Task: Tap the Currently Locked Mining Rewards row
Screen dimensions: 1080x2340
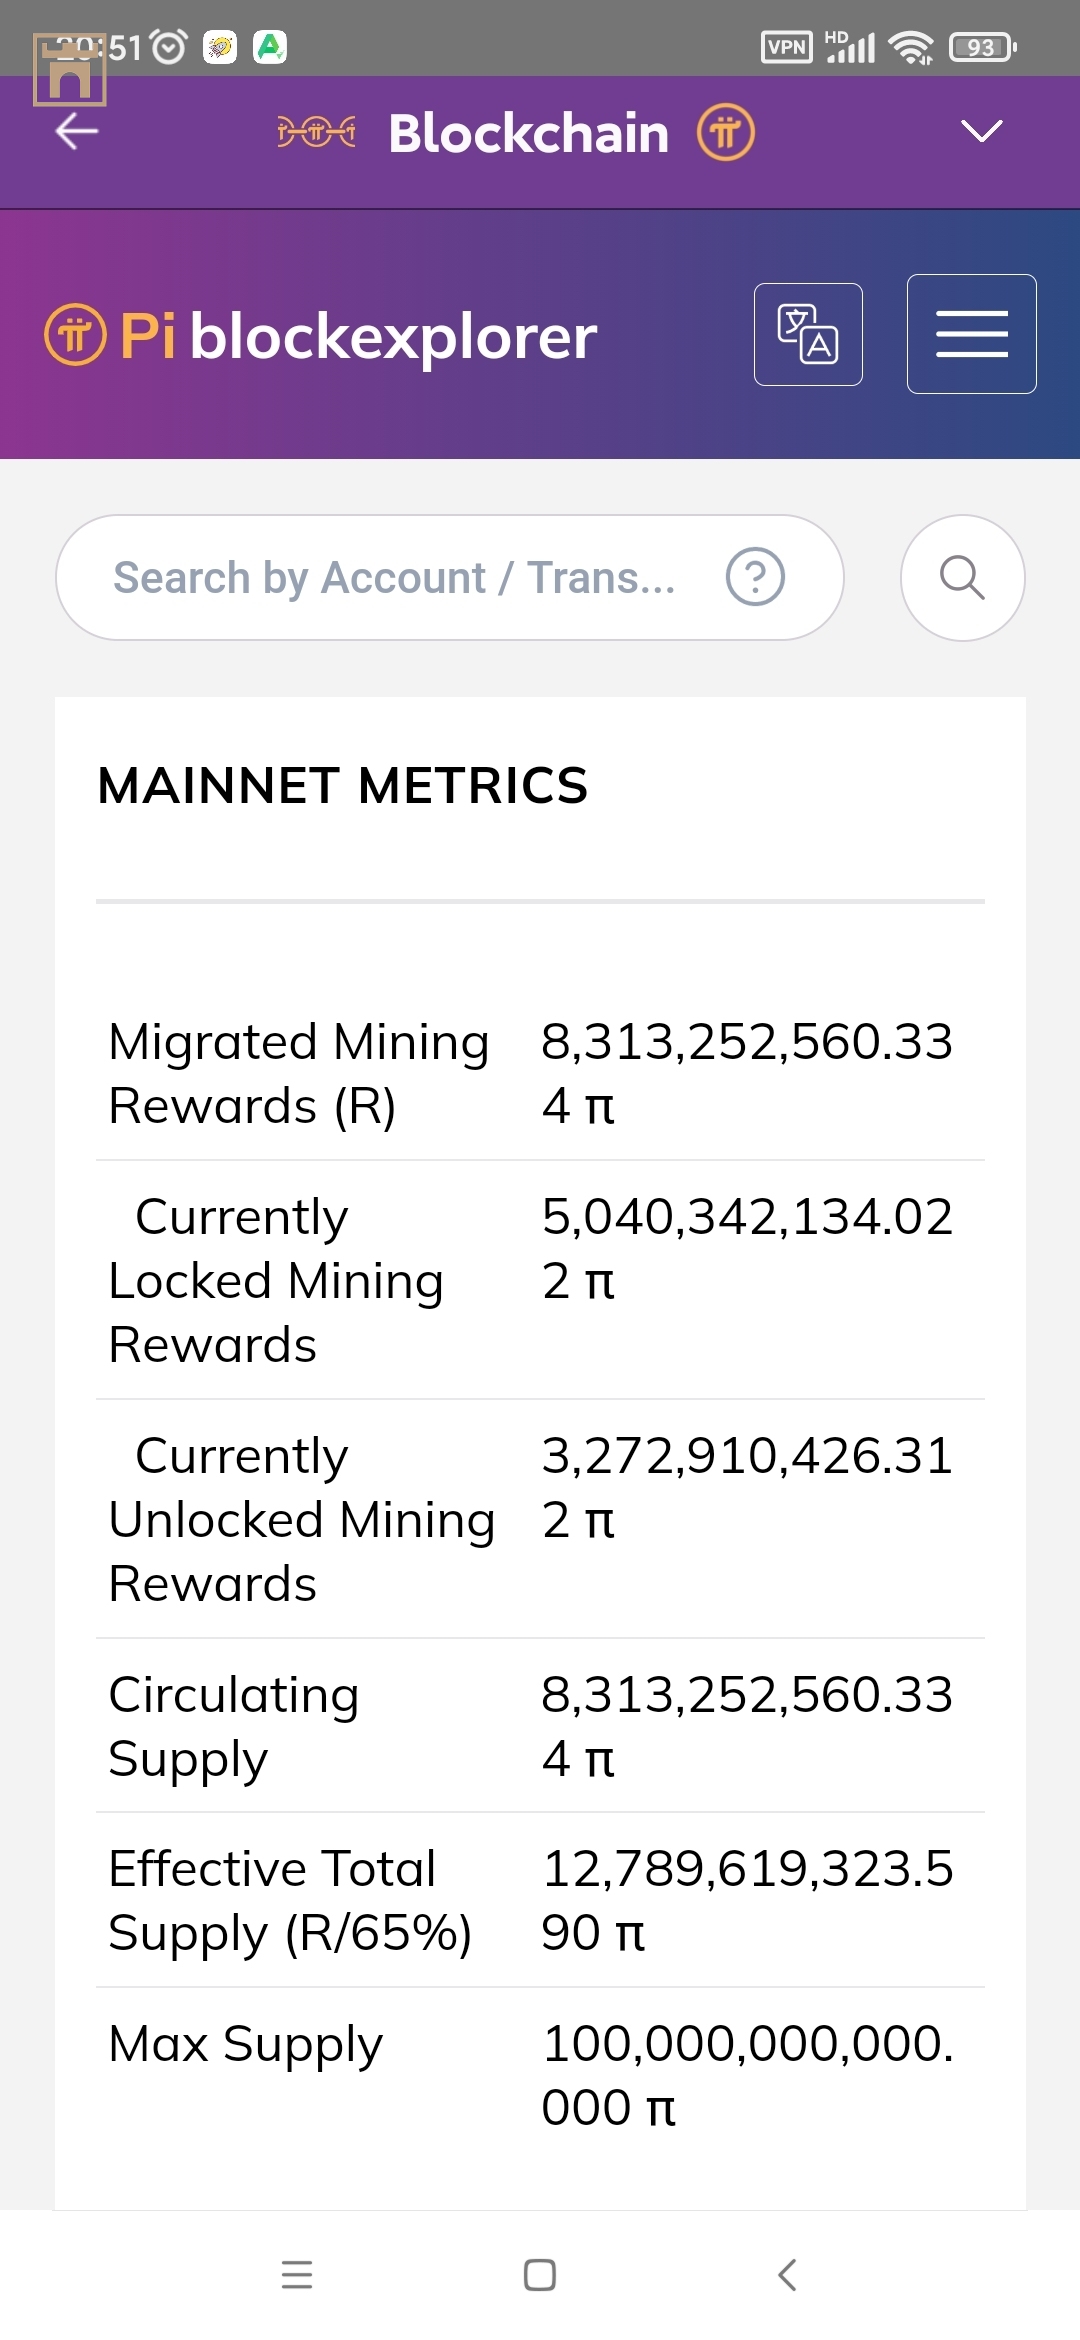Action: tap(540, 1280)
